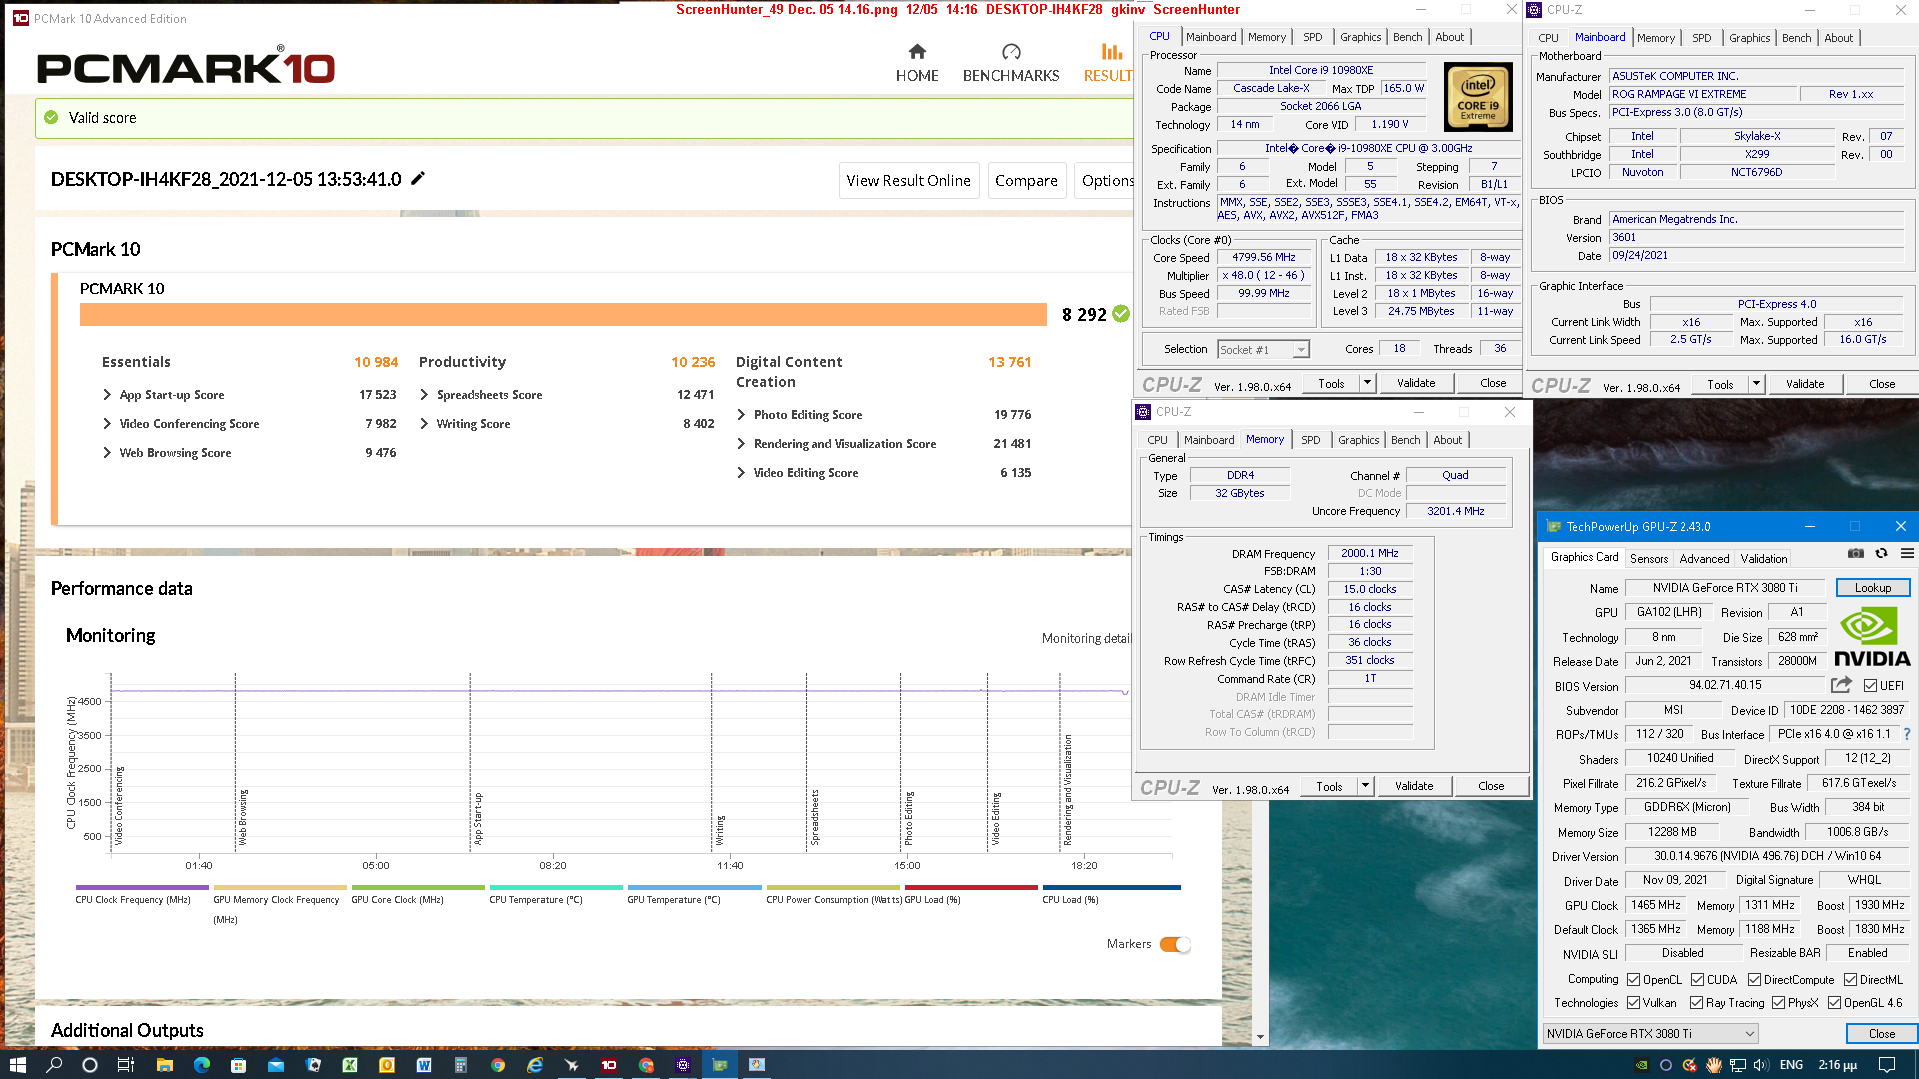1919x1079 pixels.
Task: Toggle the OpenCL checkbox
Action: pos(1633,980)
